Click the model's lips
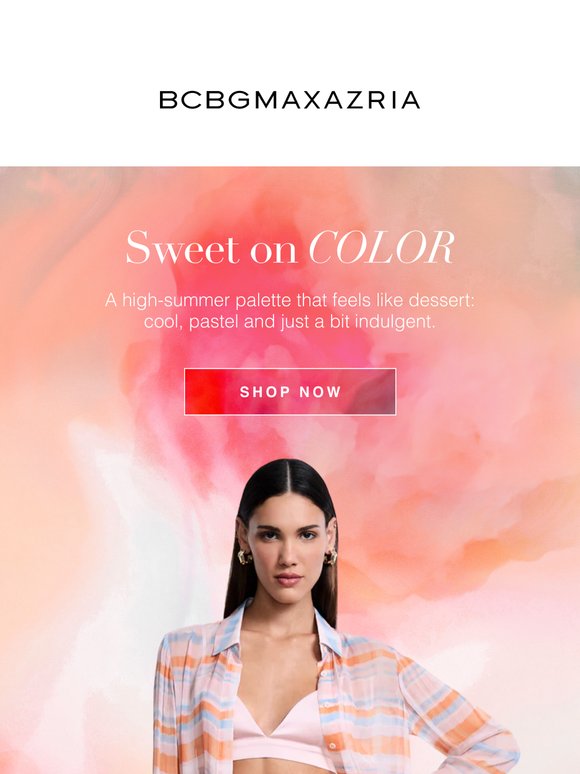580x774 pixels. coord(288,579)
